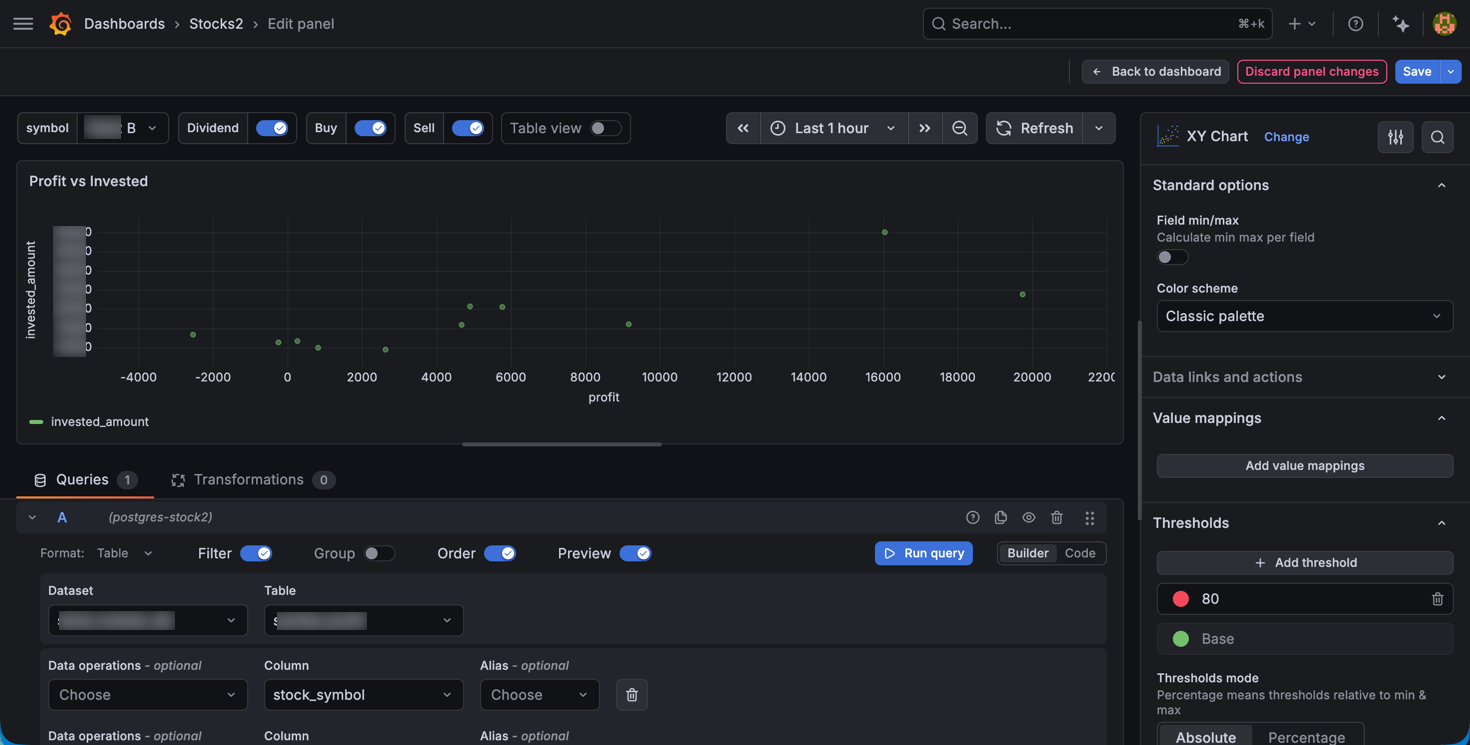Click Add value mappings button
The height and width of the screenshot is (745, 1470).
[x=1305, y=466]
